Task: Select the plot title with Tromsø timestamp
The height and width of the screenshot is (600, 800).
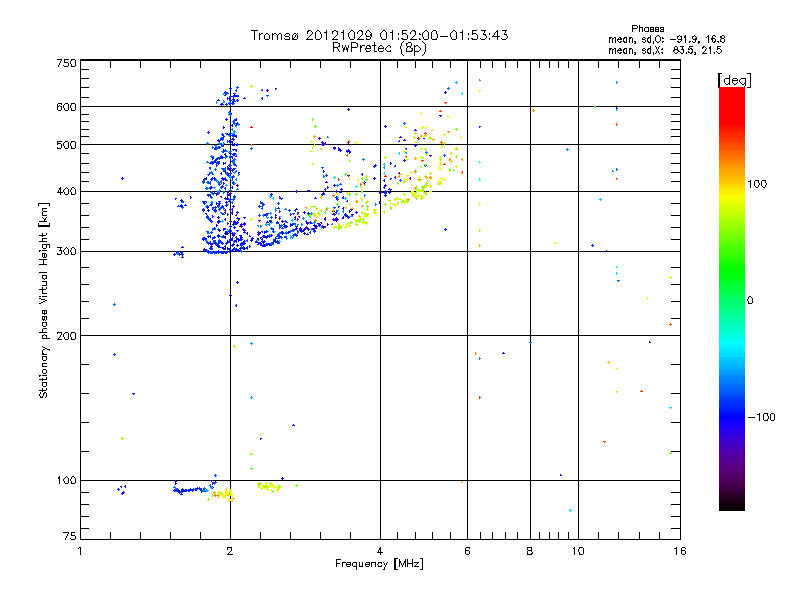Action: click(379, 35)
